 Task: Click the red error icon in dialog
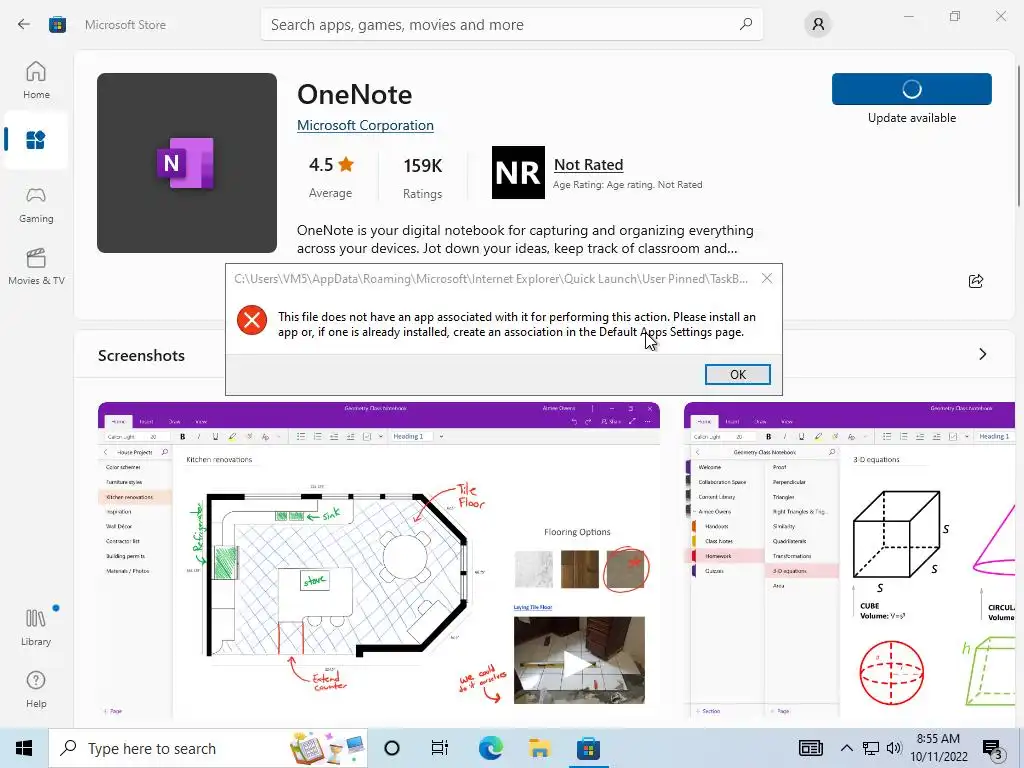(x=252, y=320)
